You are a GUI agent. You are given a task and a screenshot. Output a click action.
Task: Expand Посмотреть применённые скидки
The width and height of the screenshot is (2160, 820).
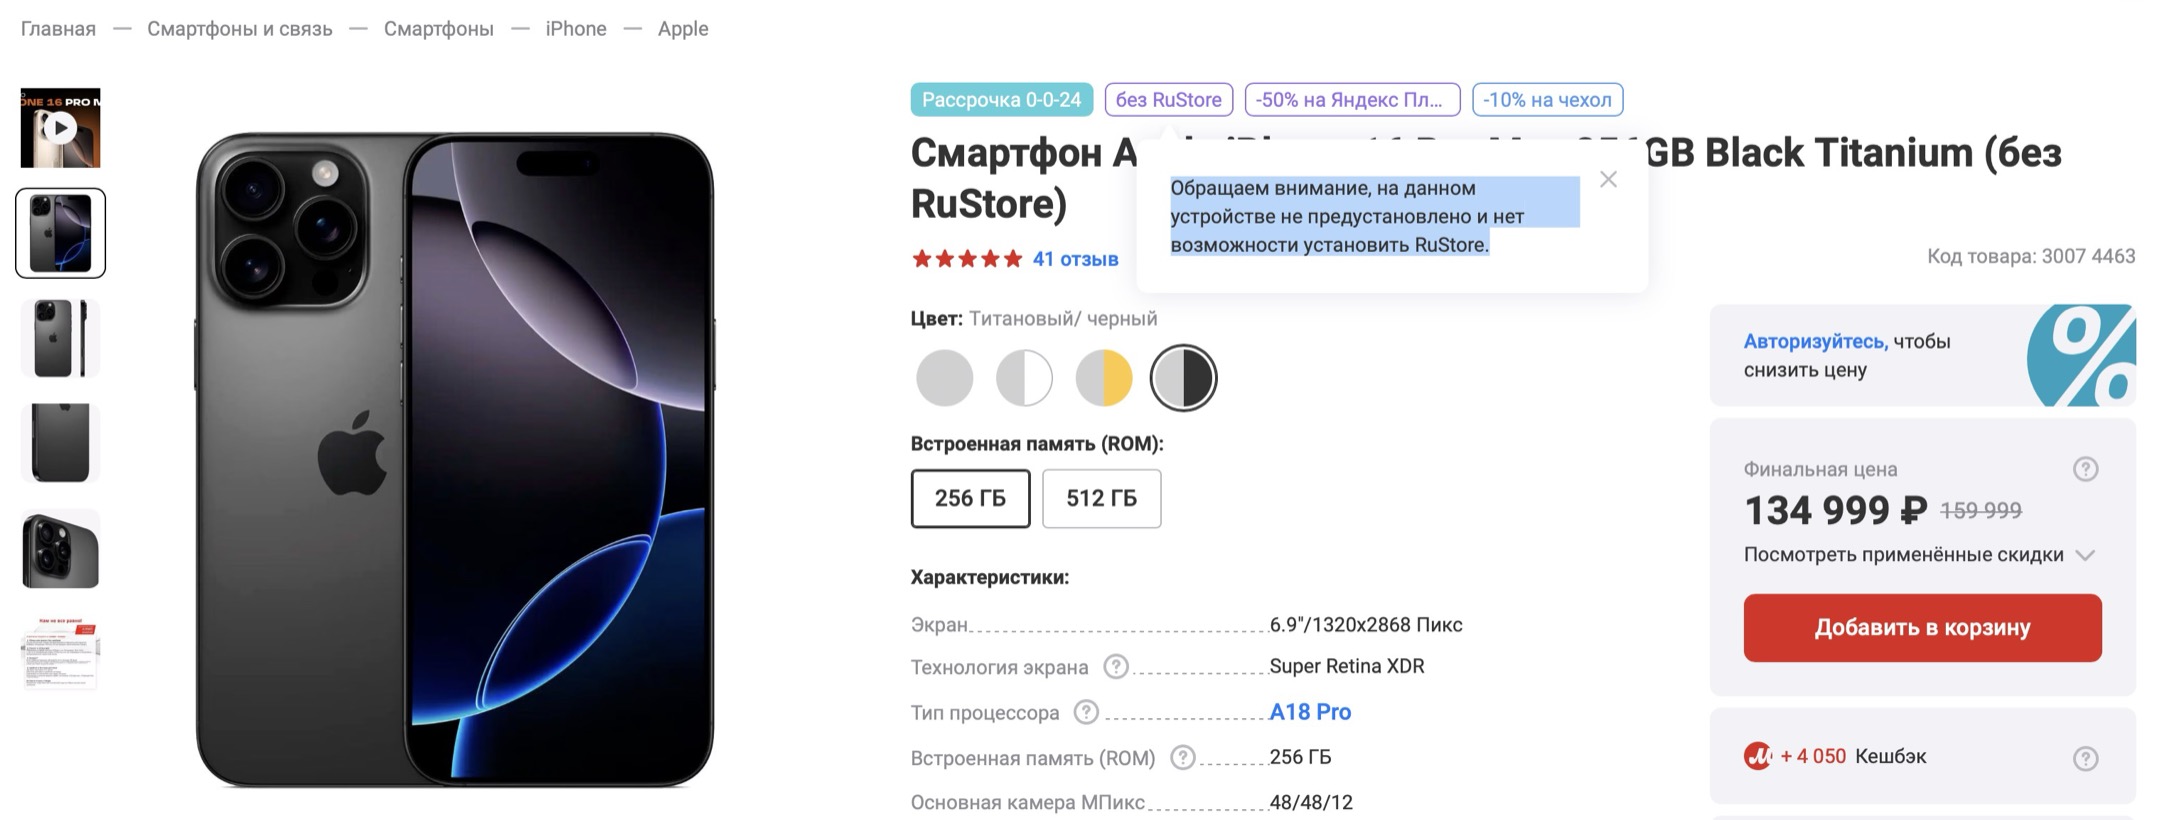1918,555
